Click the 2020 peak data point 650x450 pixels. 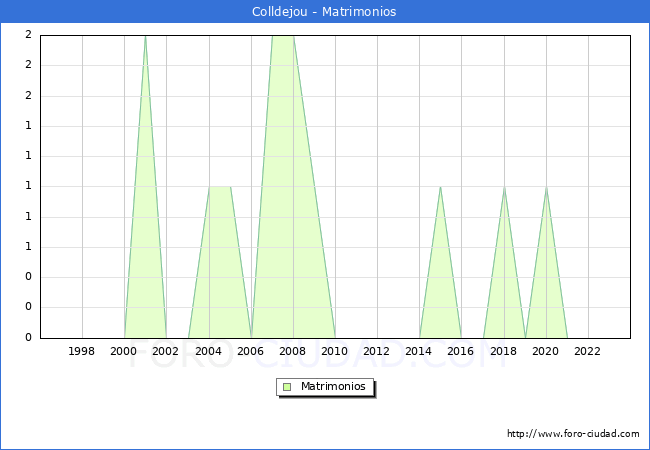[x=546, y=188]
